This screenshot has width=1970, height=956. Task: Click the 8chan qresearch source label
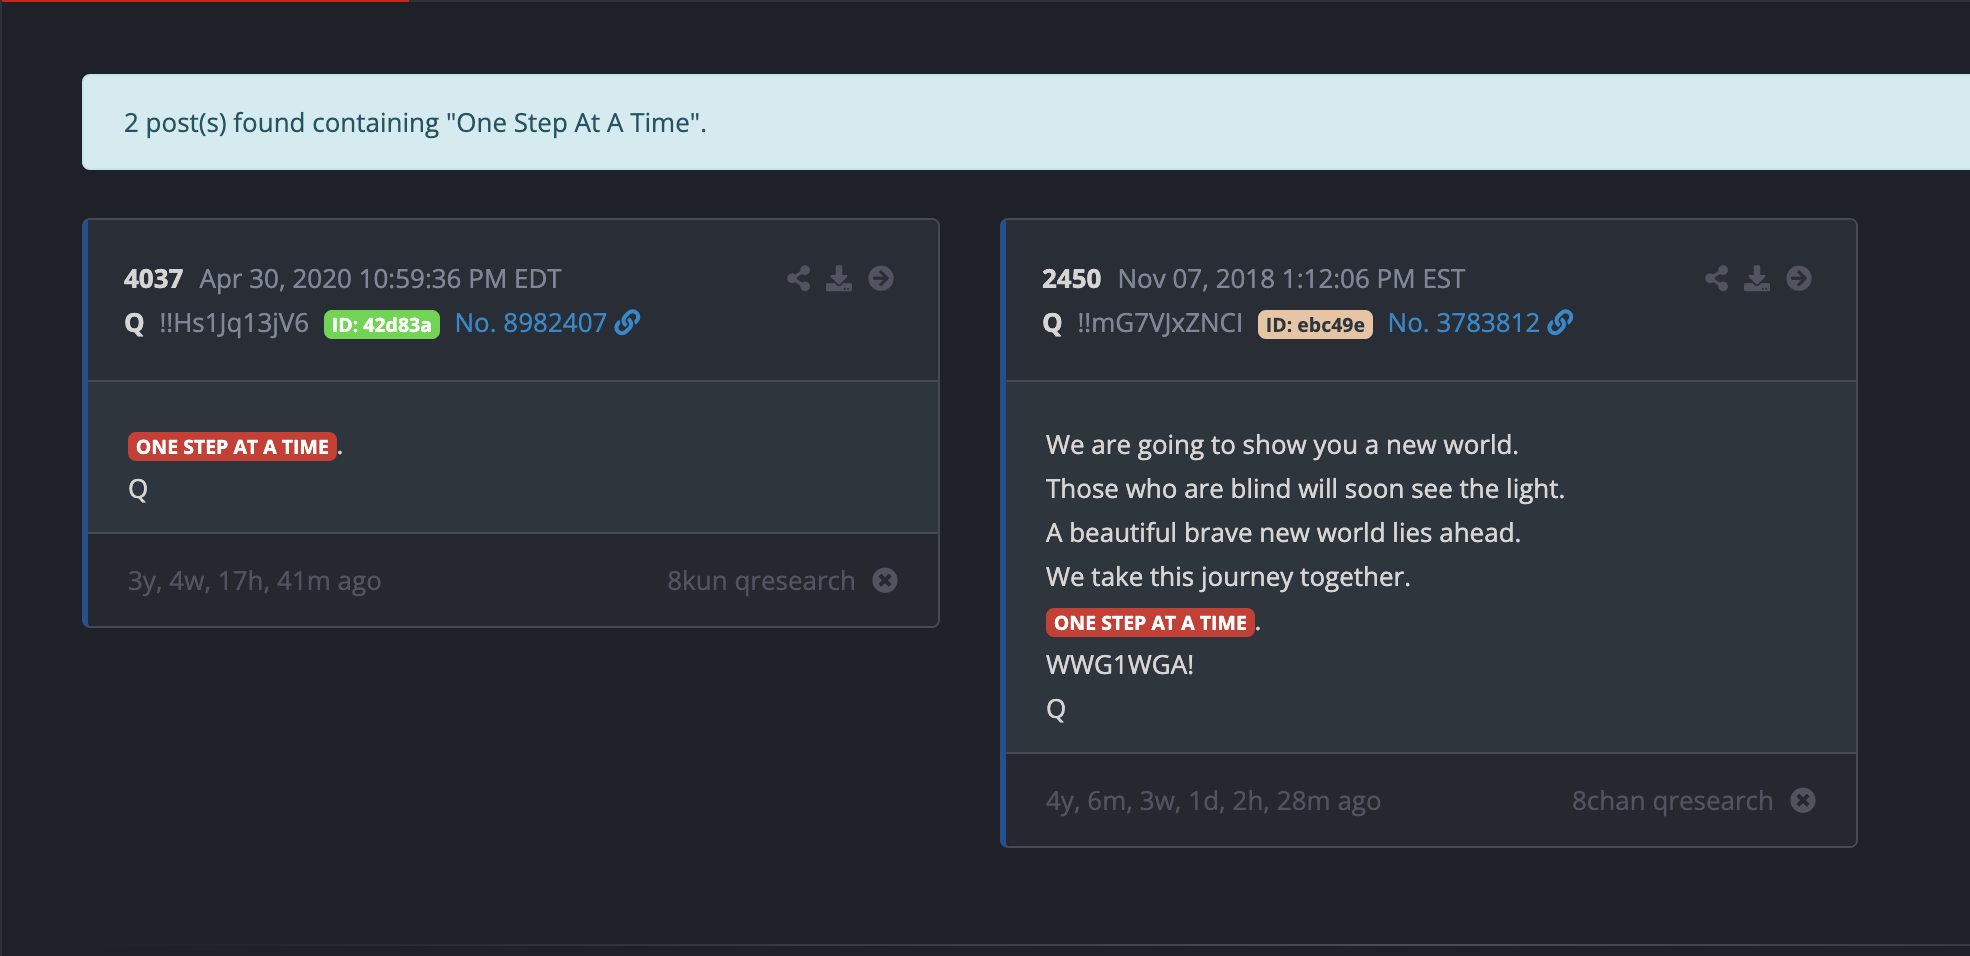point(1672,801)
